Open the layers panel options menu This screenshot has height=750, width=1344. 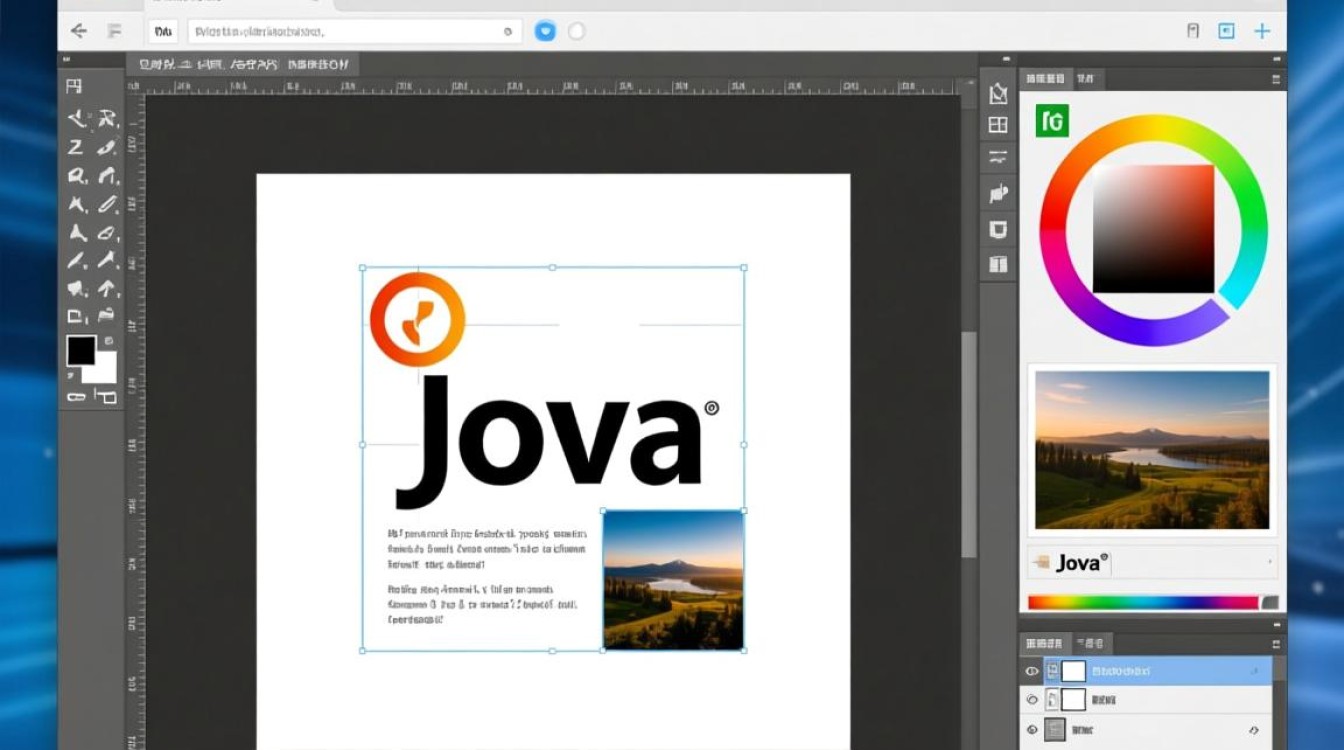pyautogui.click(x=1275, y=644)
